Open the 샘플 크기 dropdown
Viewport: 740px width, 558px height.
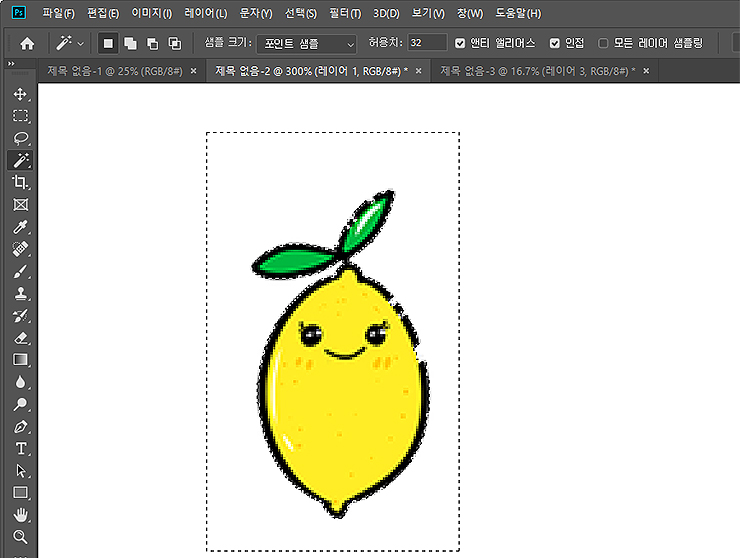(x=307, y=44)
